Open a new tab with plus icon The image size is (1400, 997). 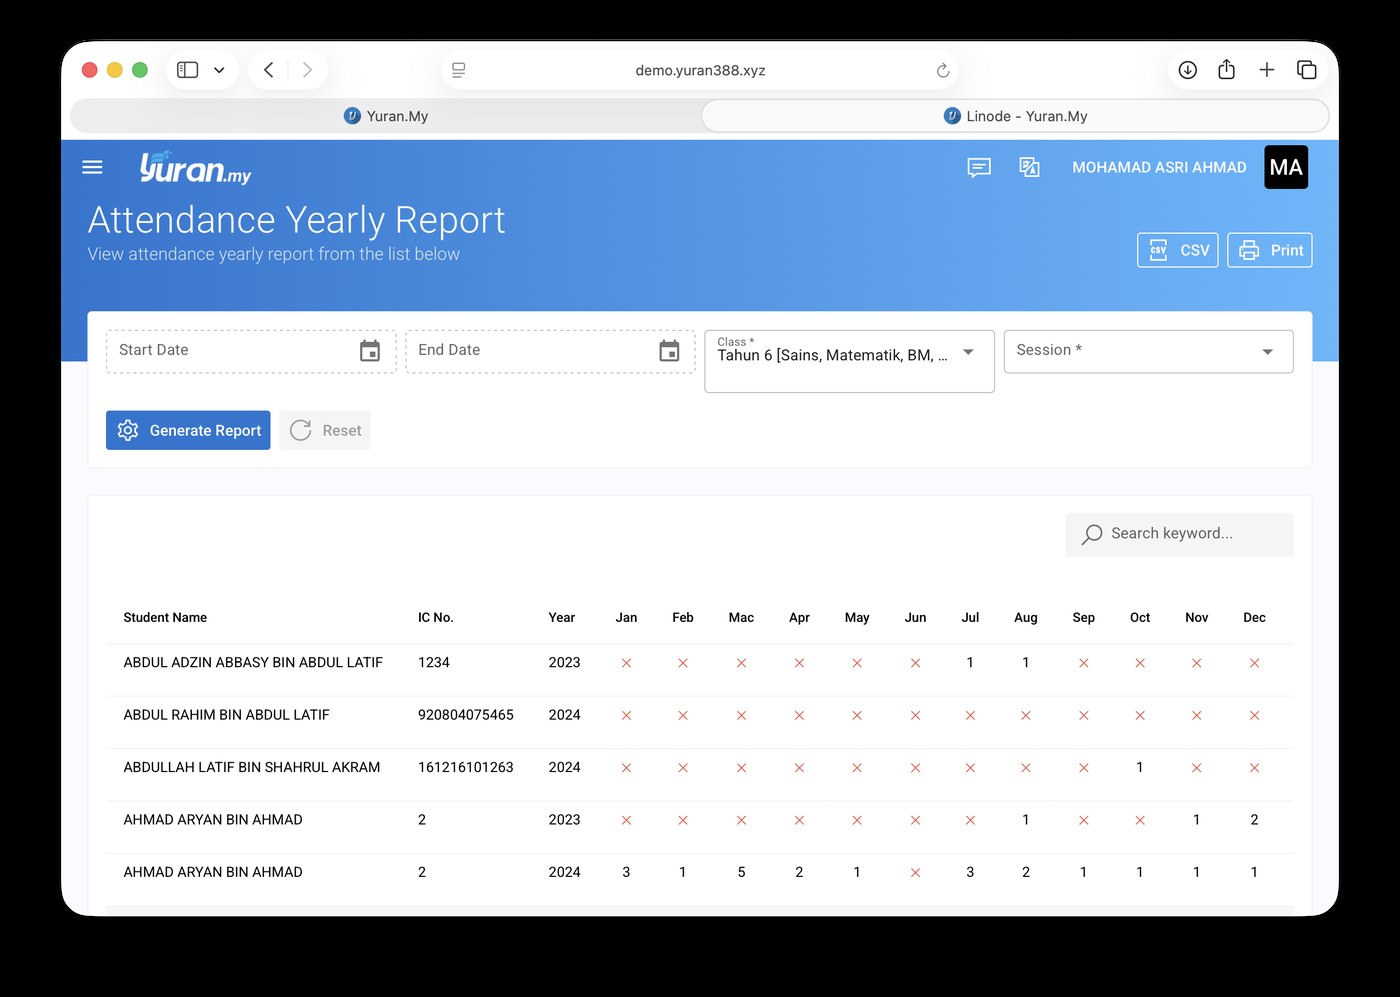click(1267, 70)
